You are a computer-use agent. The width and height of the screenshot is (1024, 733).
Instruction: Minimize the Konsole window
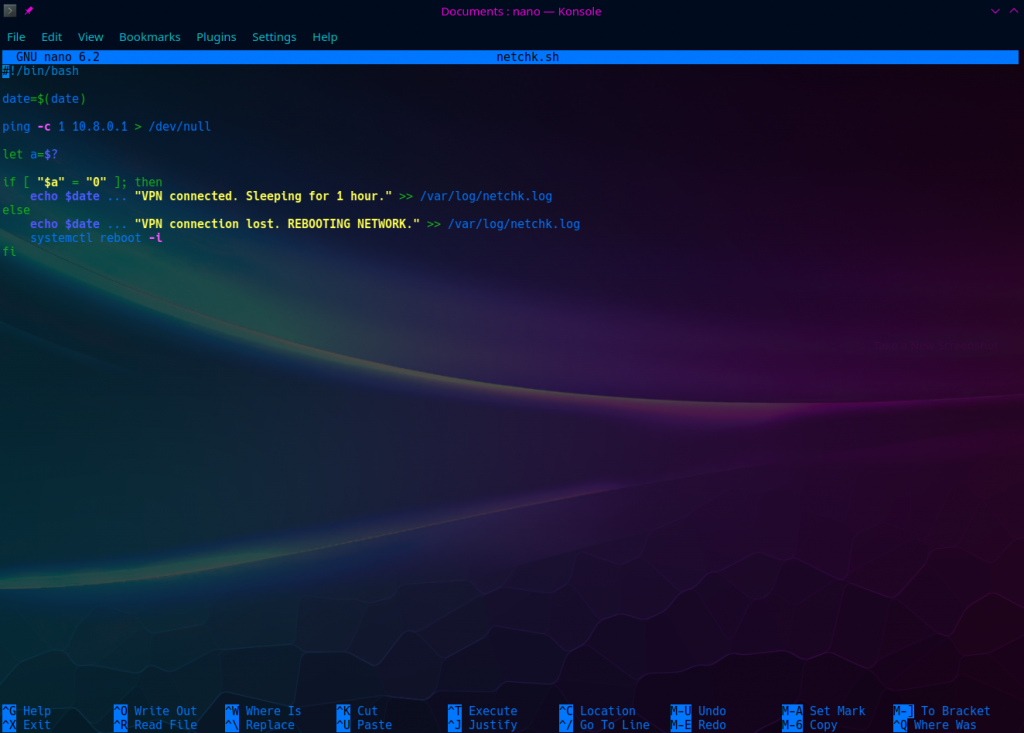pos(995,10)
